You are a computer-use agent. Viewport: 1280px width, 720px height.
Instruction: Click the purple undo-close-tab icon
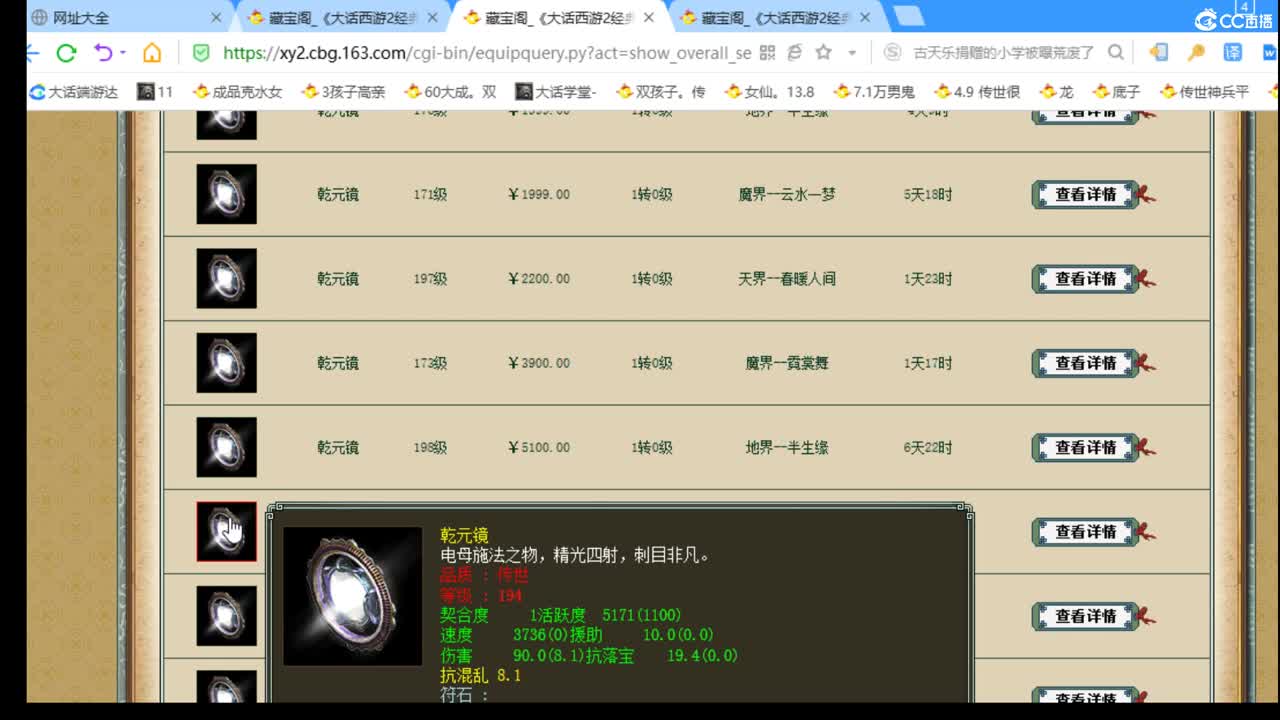click(x=102, y=53)
